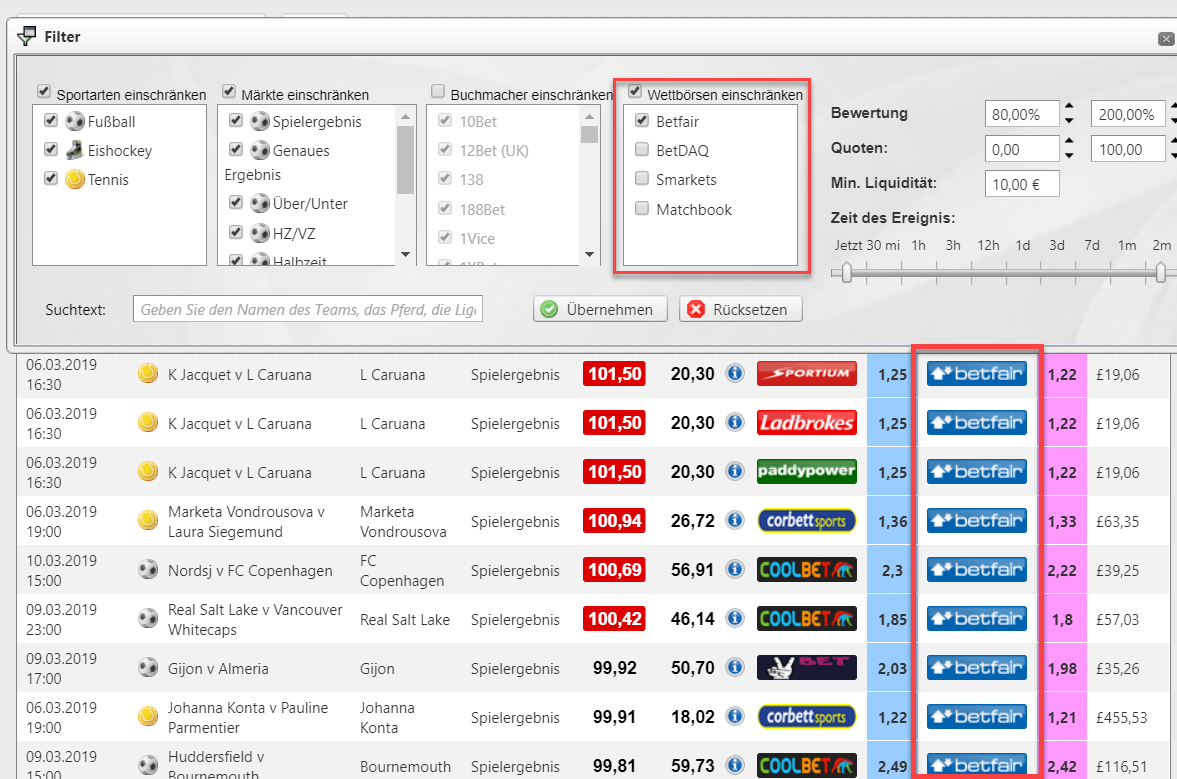Viewport: 1177px width, 779px height.
Task: Click the Übernehmen button
Action: tap(600, 309)
